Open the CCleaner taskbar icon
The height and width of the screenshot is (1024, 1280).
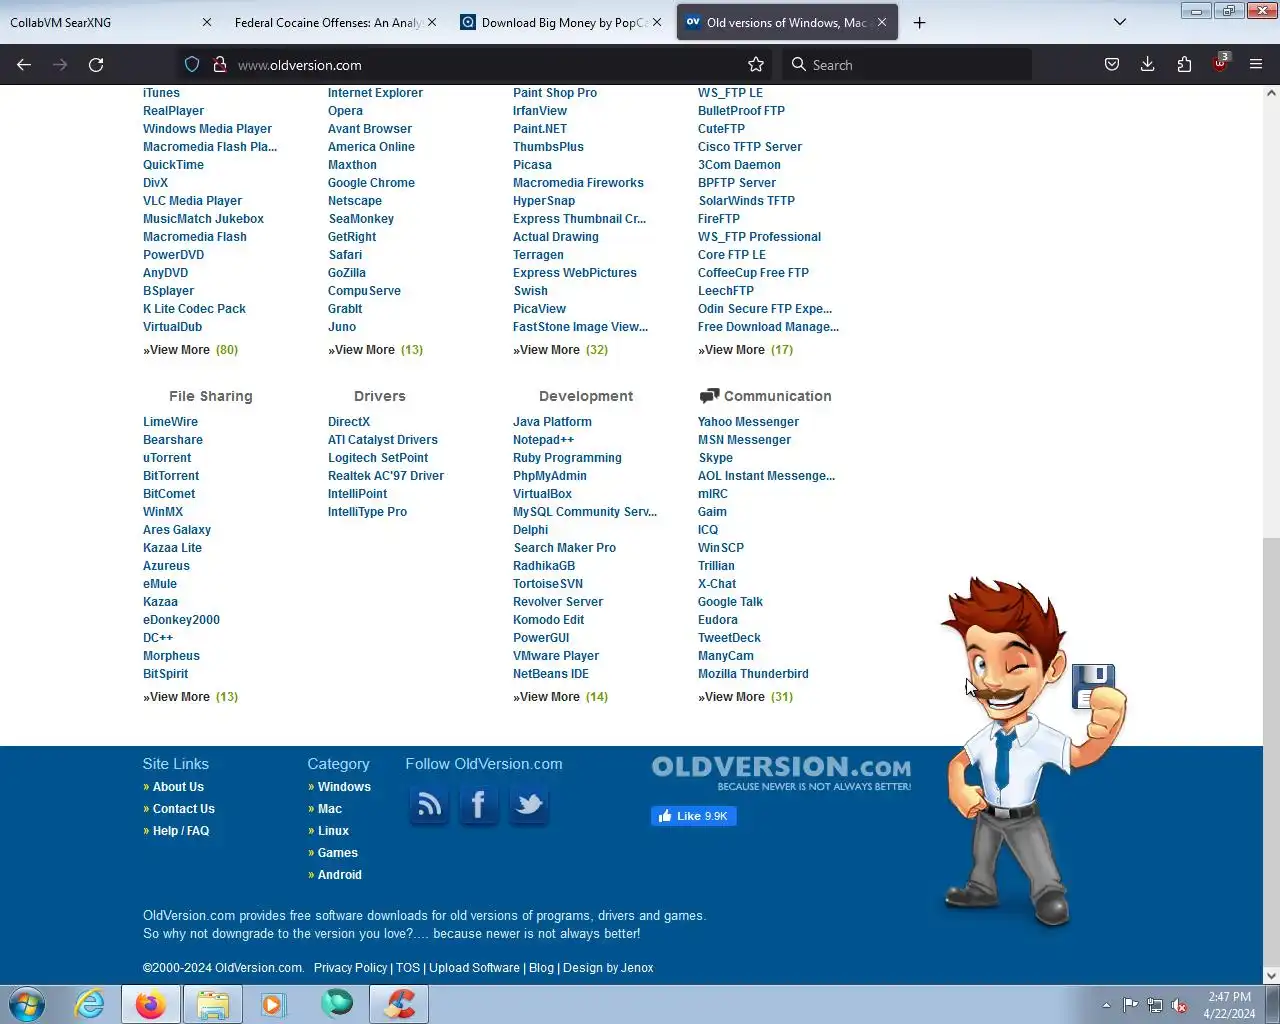tap(399, 1004)
